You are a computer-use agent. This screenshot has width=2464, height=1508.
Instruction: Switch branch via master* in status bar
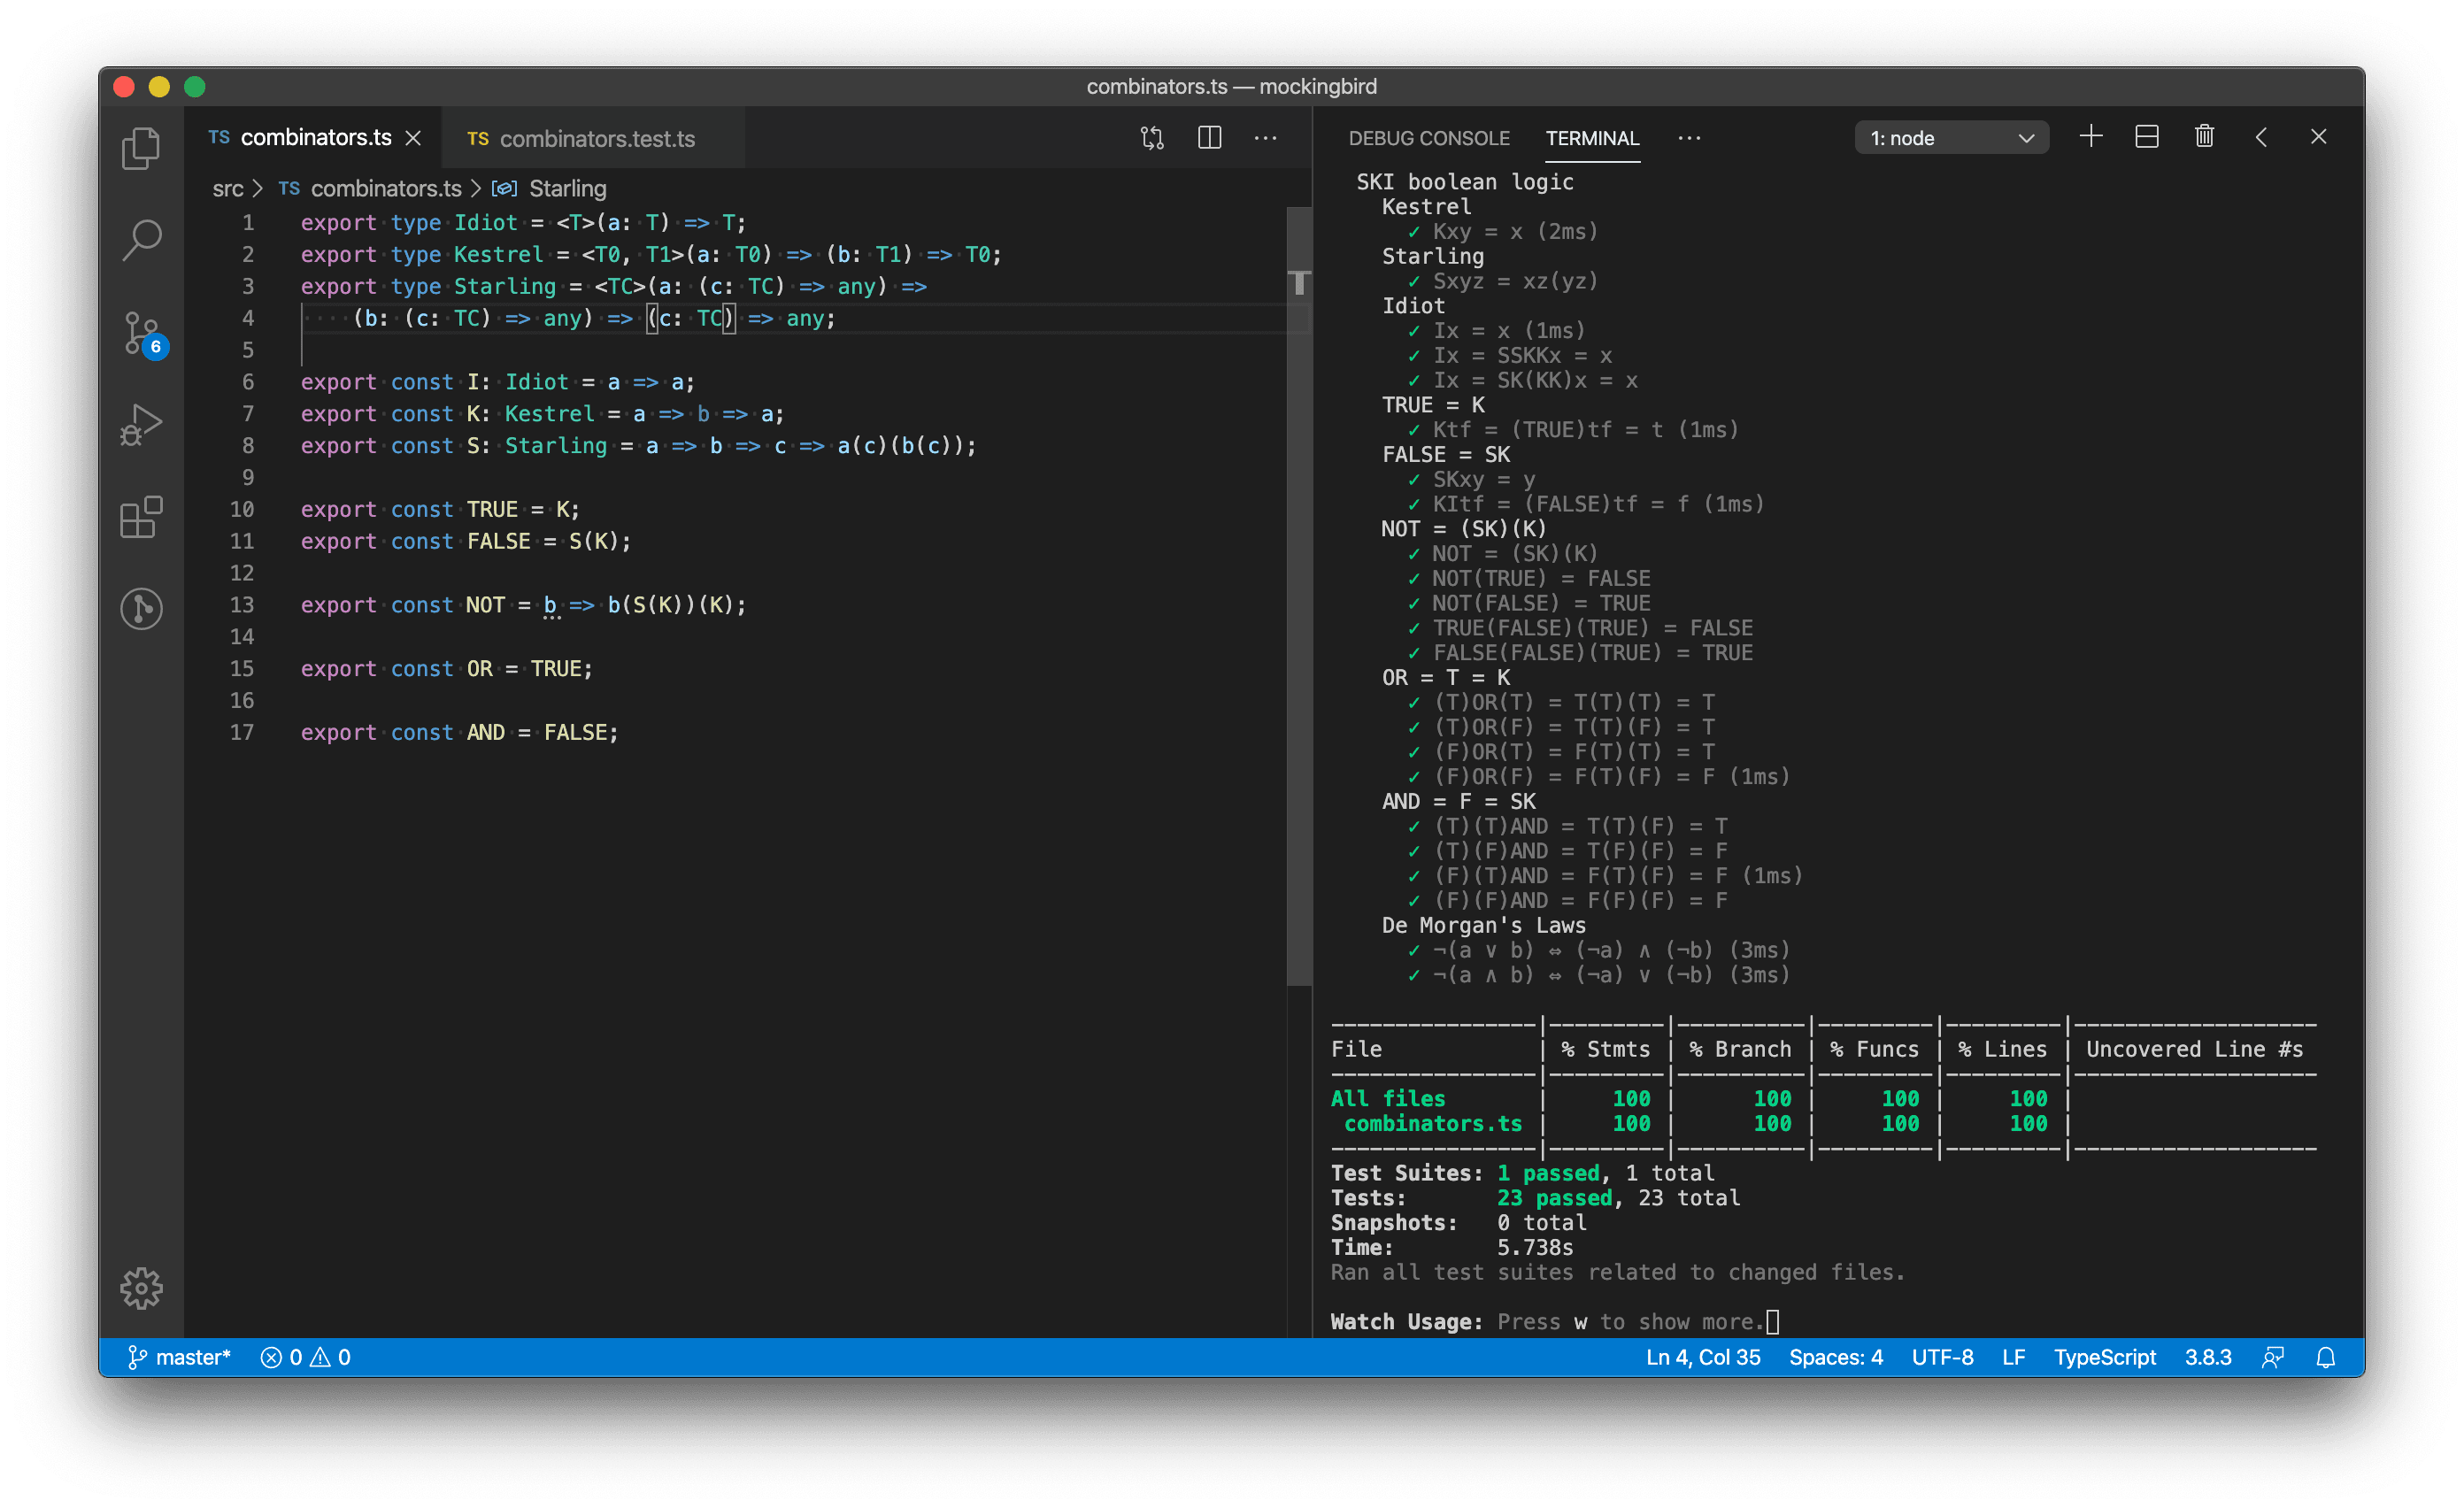click(180, 1357)
